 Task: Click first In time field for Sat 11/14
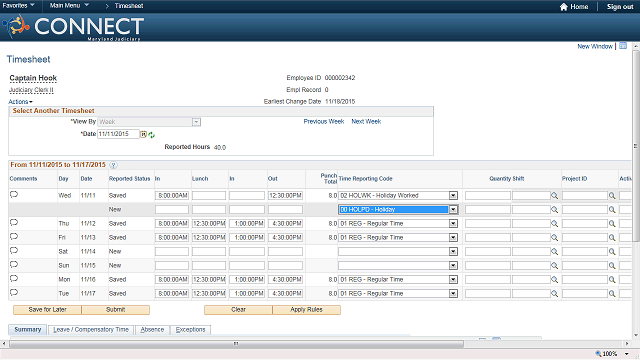[172, 251]
